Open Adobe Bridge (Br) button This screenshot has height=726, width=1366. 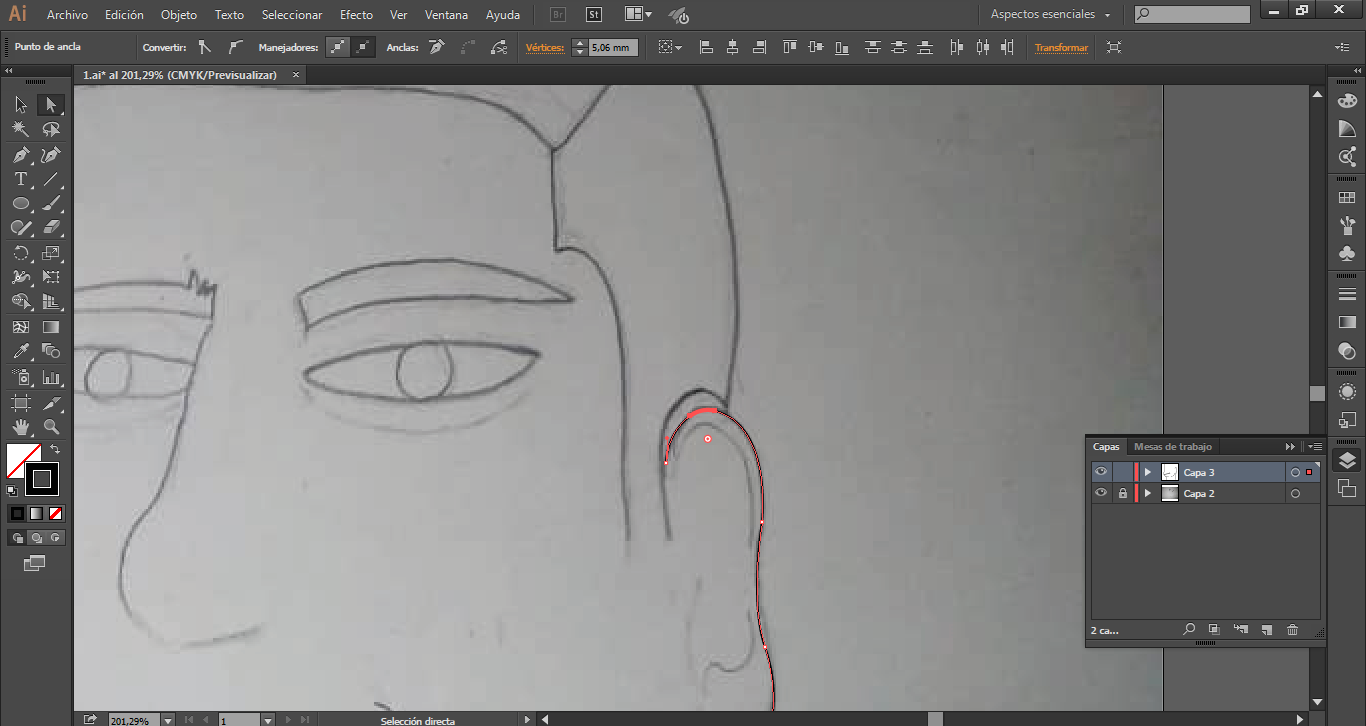tap(560, 15)
